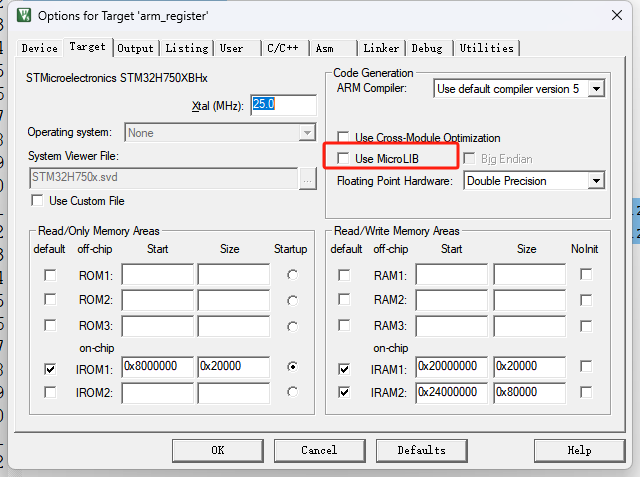640x477 pixels.
Task: Enable NoInit for RAM1
Action: [x=586, y=274]
